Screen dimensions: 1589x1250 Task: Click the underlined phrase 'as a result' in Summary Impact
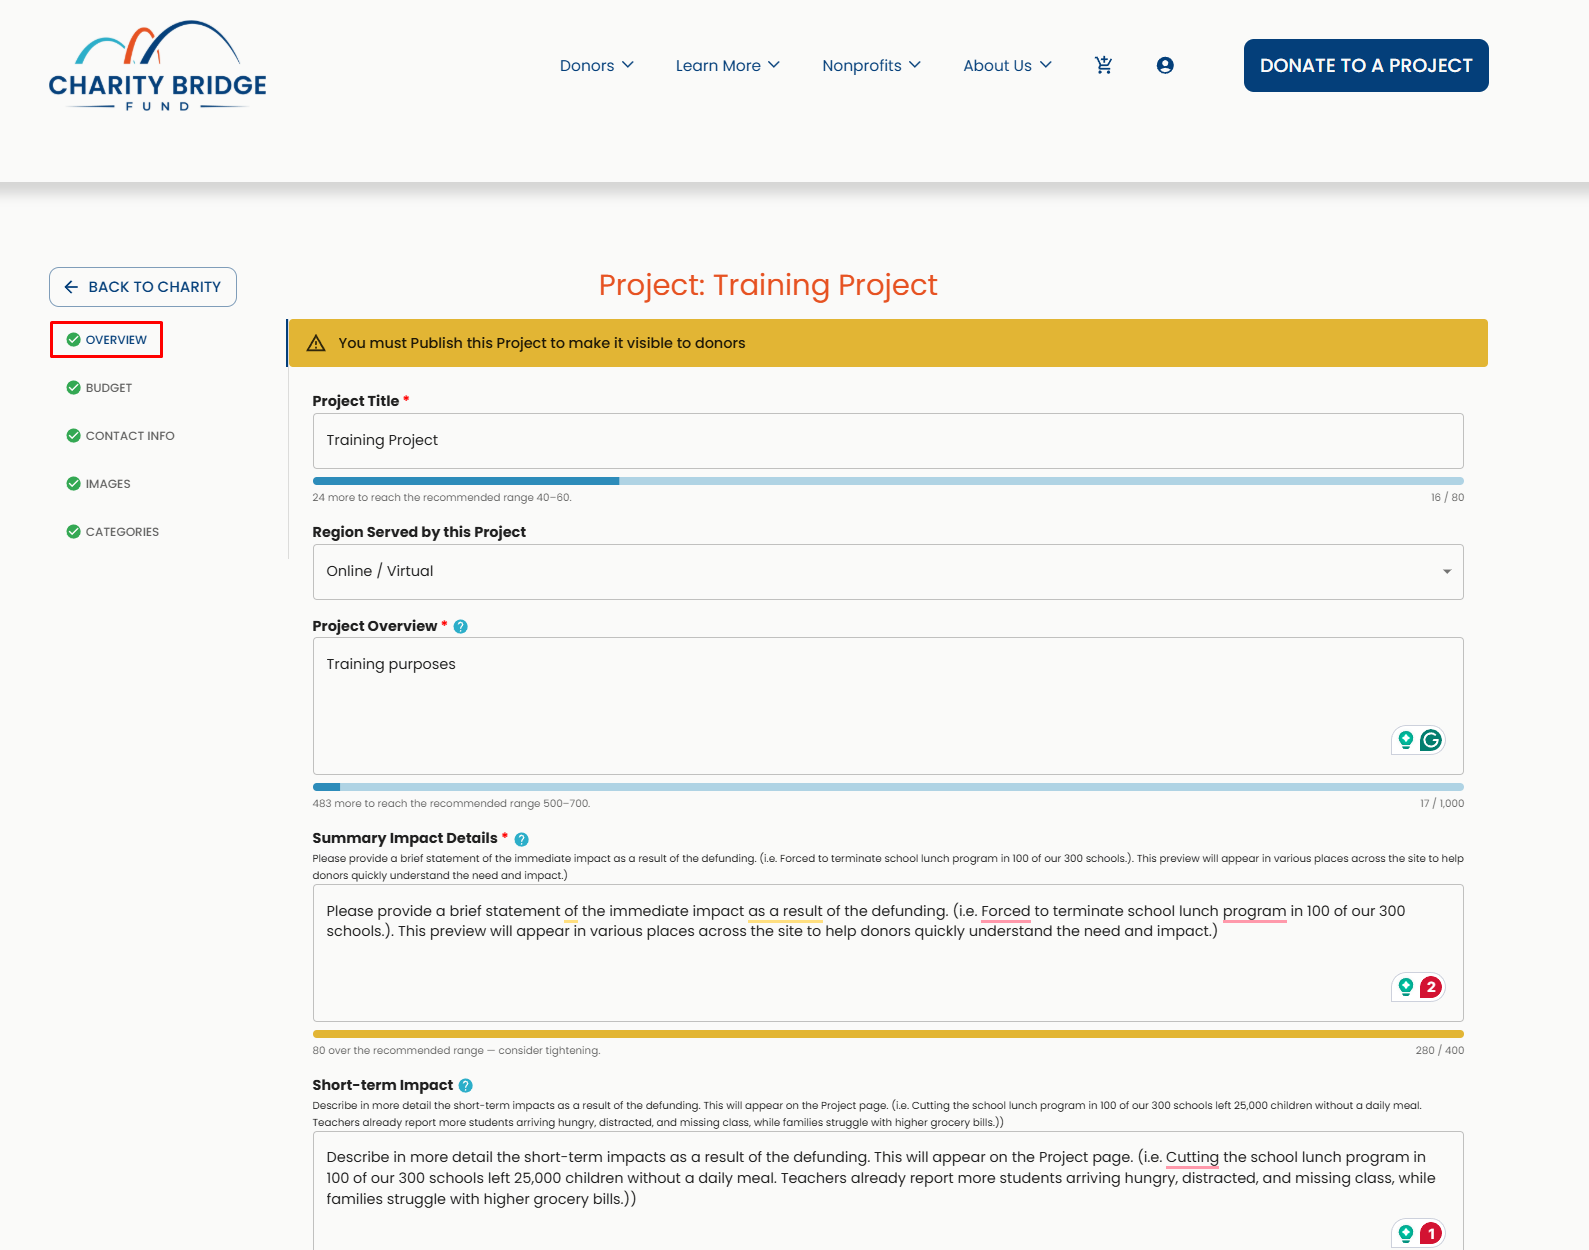(785, 911)
